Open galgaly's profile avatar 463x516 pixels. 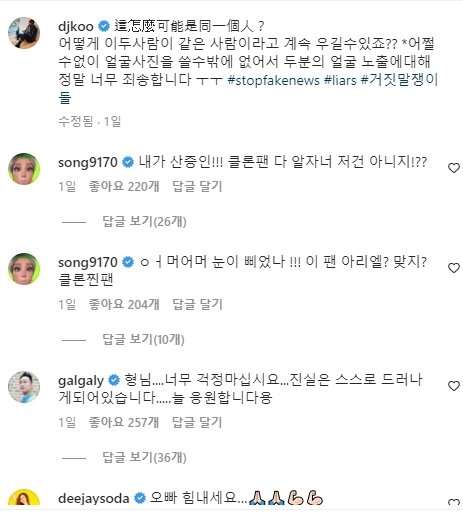tap(24, 387)
